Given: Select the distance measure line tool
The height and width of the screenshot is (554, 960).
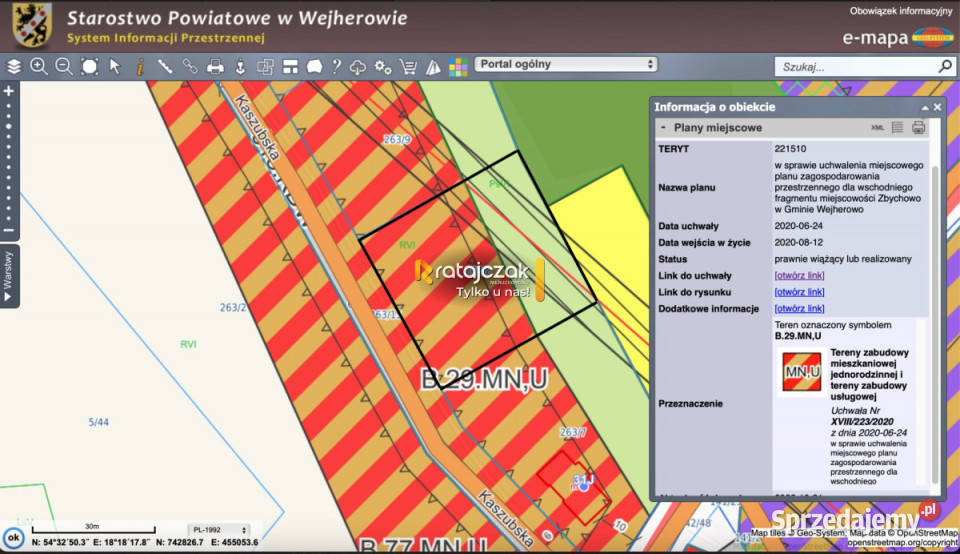Looking at the screenshot, I should [165, 66].
